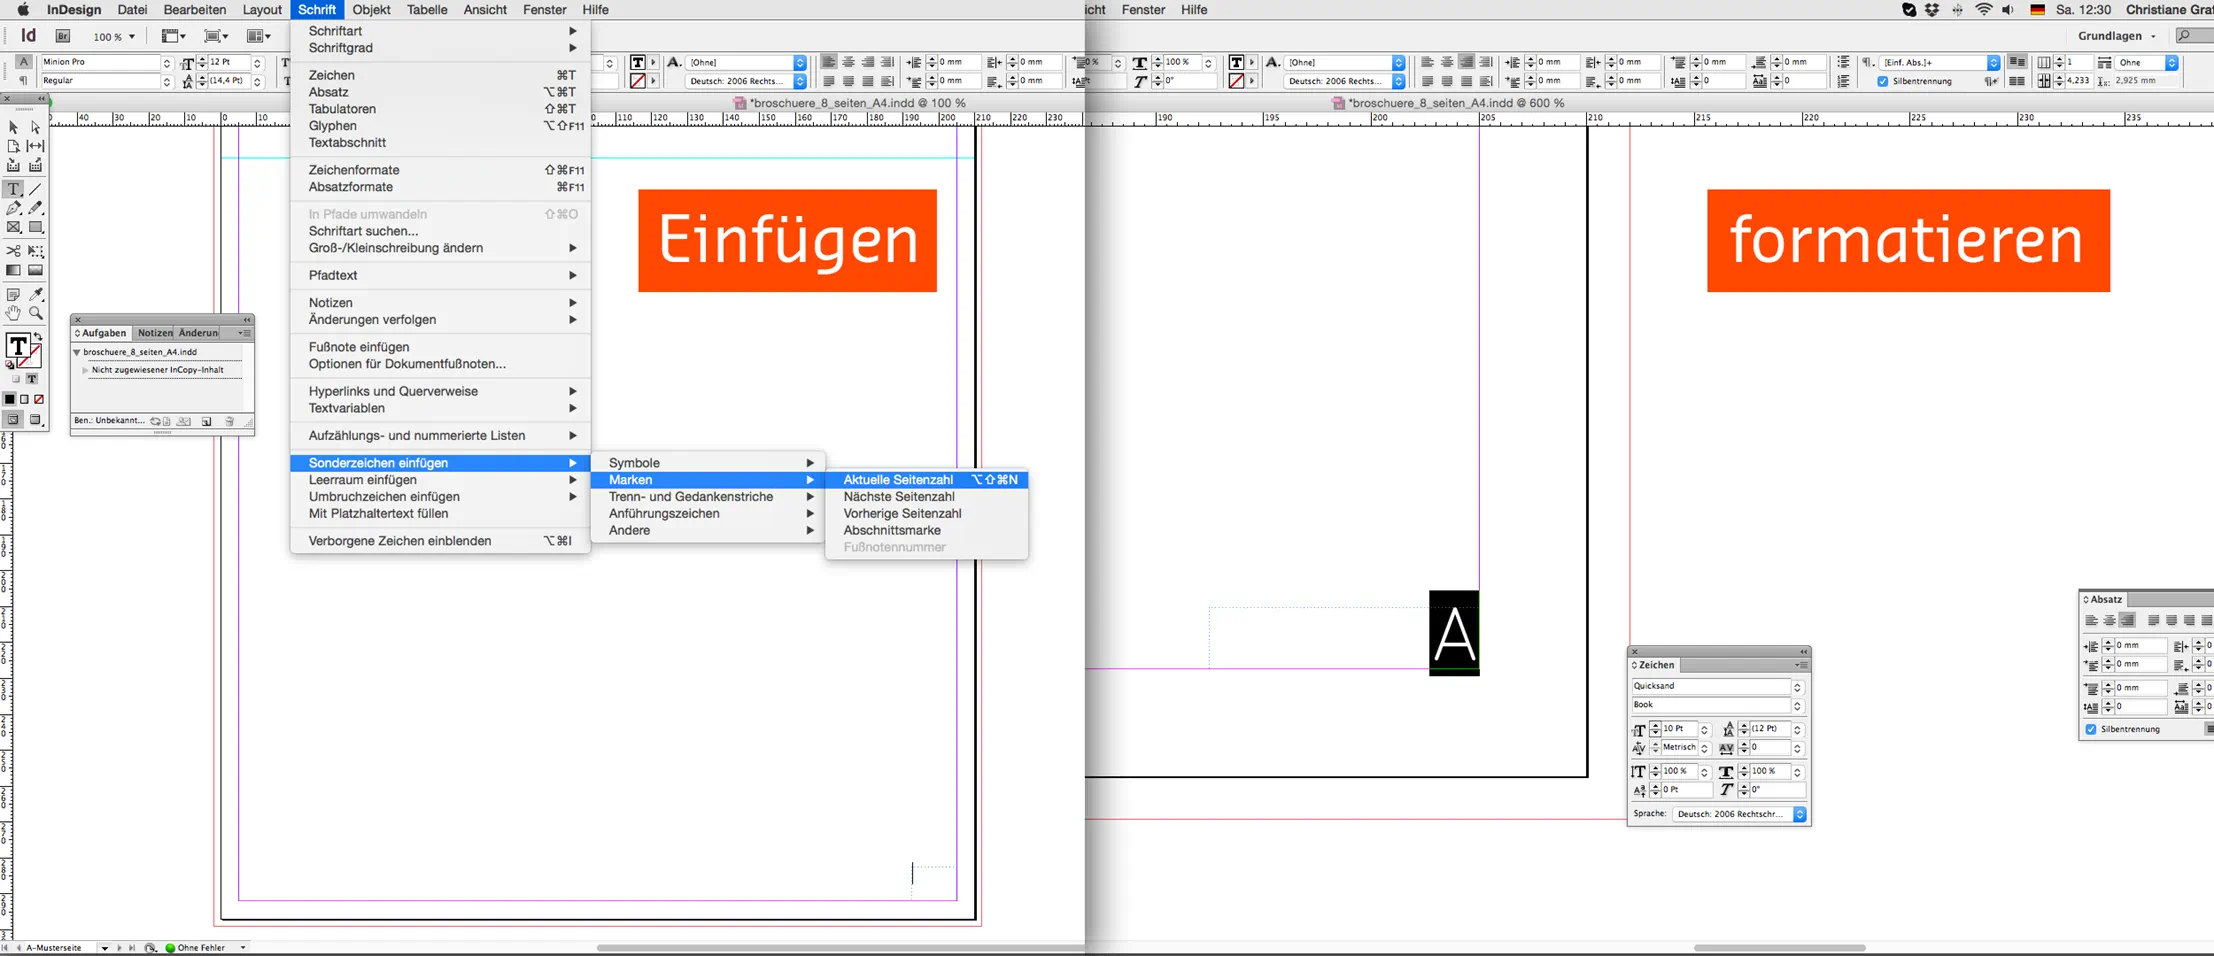The image size is (2214, 956).
Task: Enable center alignment in the Absatz panel
Action: [x=2109, y=620]
